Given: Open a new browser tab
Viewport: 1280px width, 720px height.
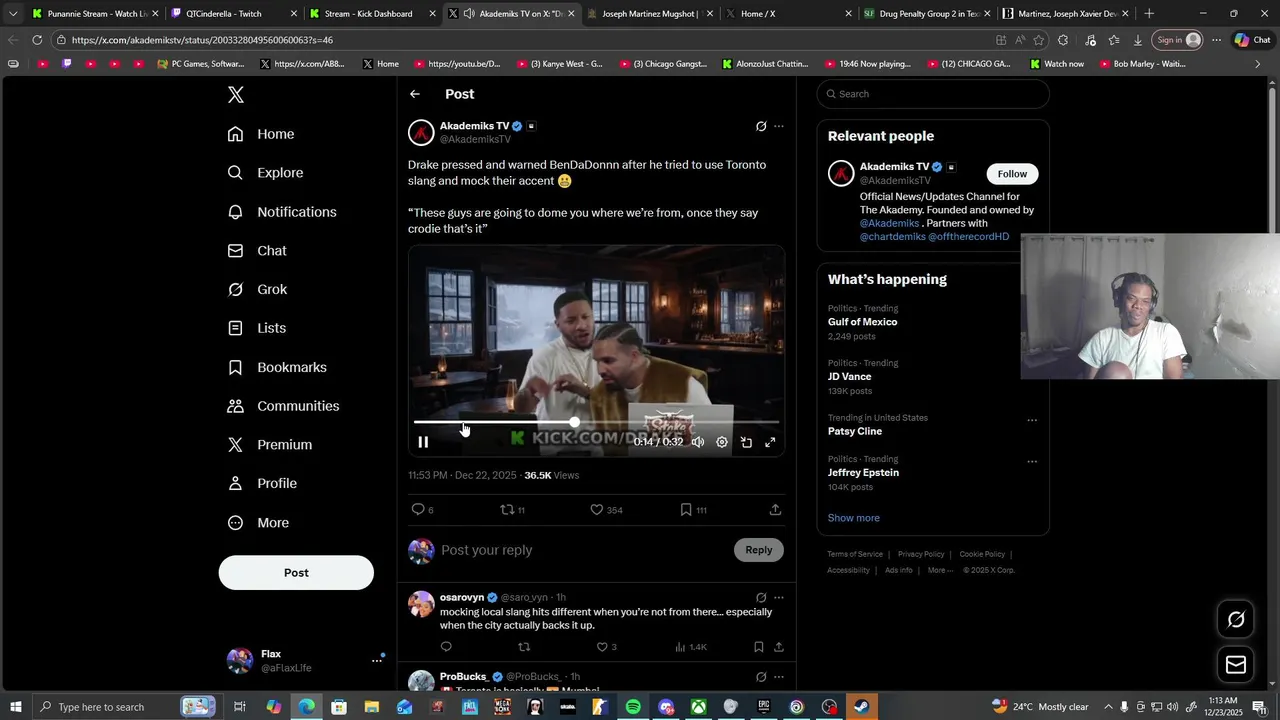Looking at the screenshot, I should 1149,14.
